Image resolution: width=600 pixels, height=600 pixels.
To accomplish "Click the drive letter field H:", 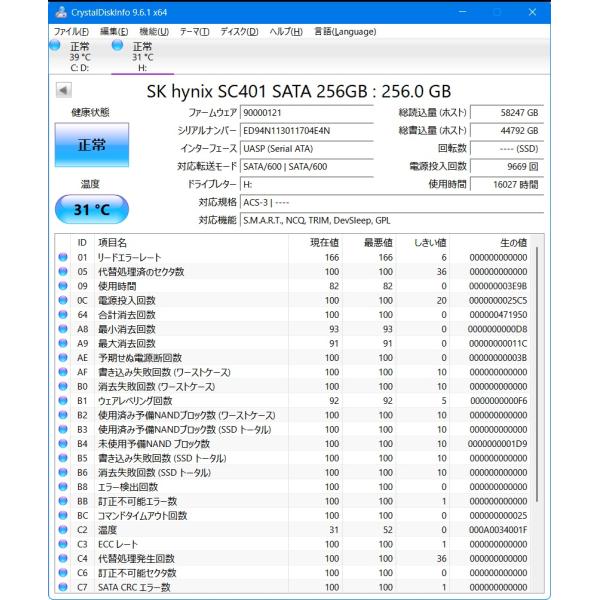I will pos(307,184).
